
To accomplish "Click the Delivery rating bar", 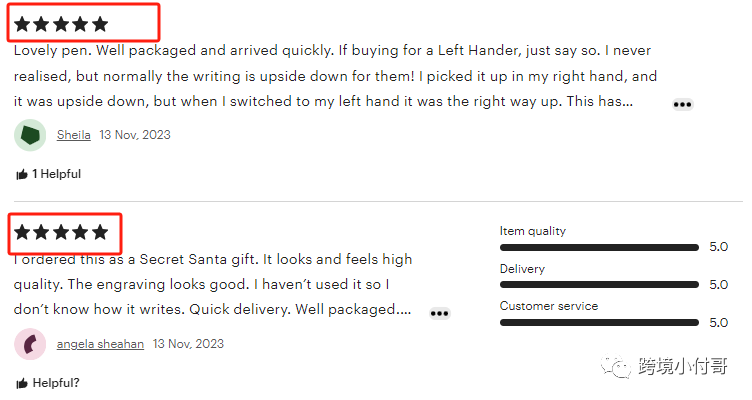I will (599, 285).
